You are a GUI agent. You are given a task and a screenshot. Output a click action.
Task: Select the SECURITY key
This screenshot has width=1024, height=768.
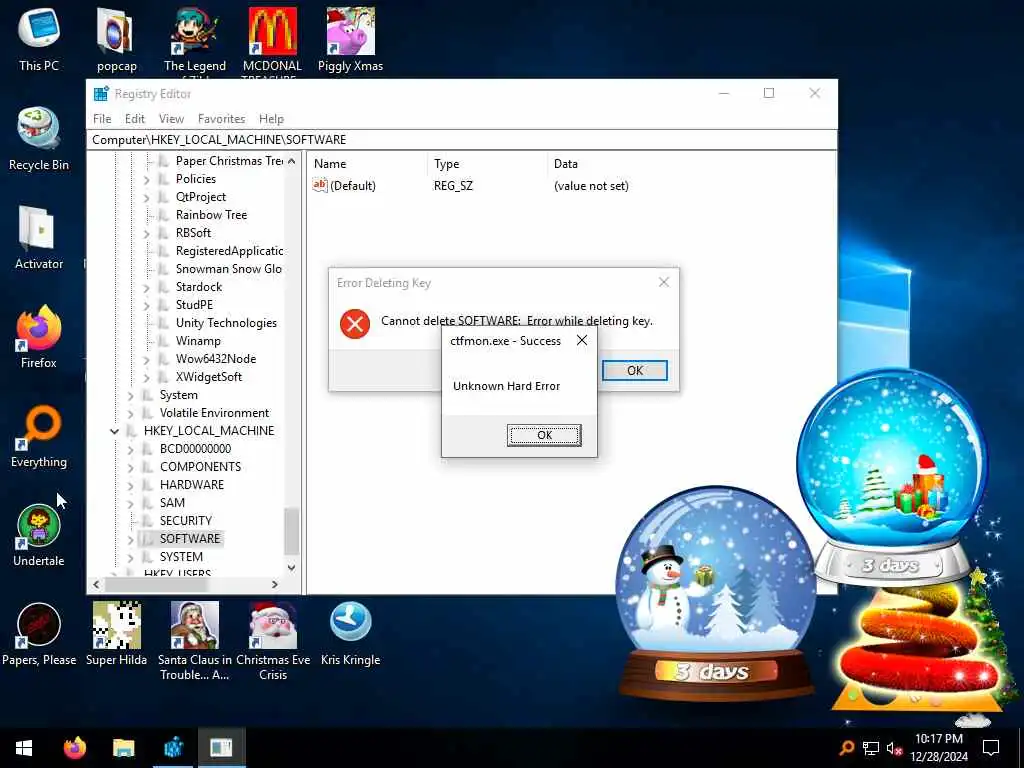185,520
